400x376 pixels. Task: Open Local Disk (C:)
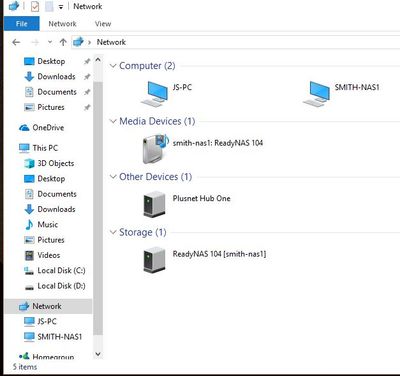(x=61, y=271)
